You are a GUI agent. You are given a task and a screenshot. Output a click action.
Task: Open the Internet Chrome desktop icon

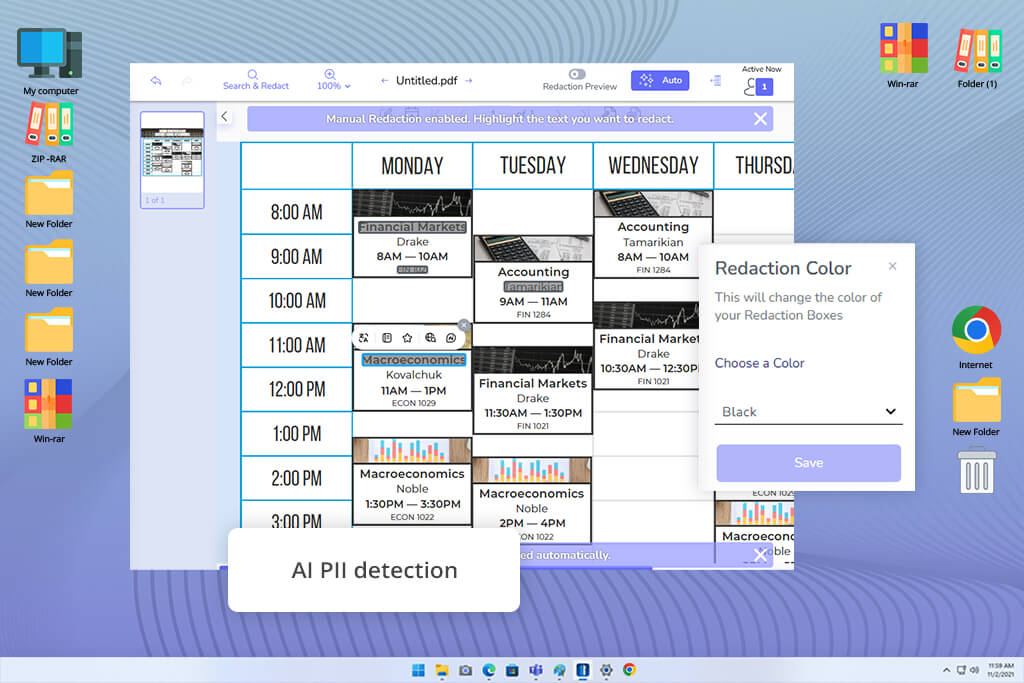coord(976,337)
